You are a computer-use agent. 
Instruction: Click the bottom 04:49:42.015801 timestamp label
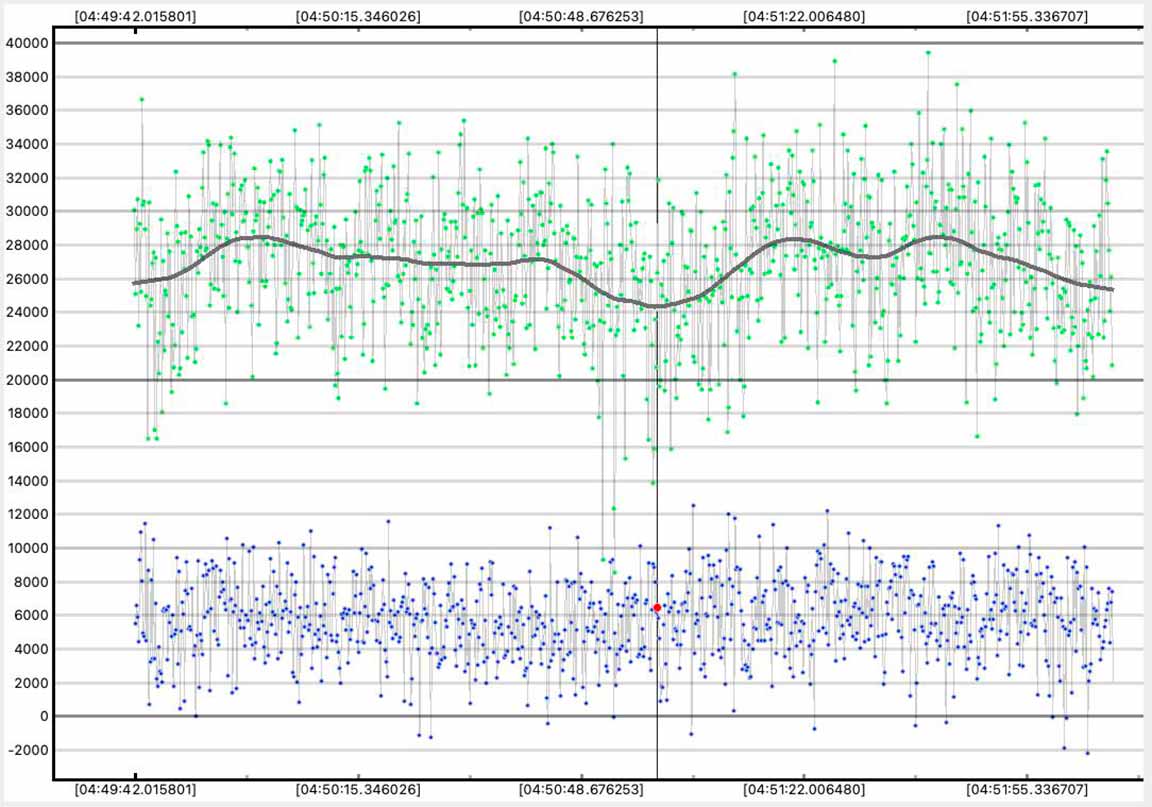136,790
